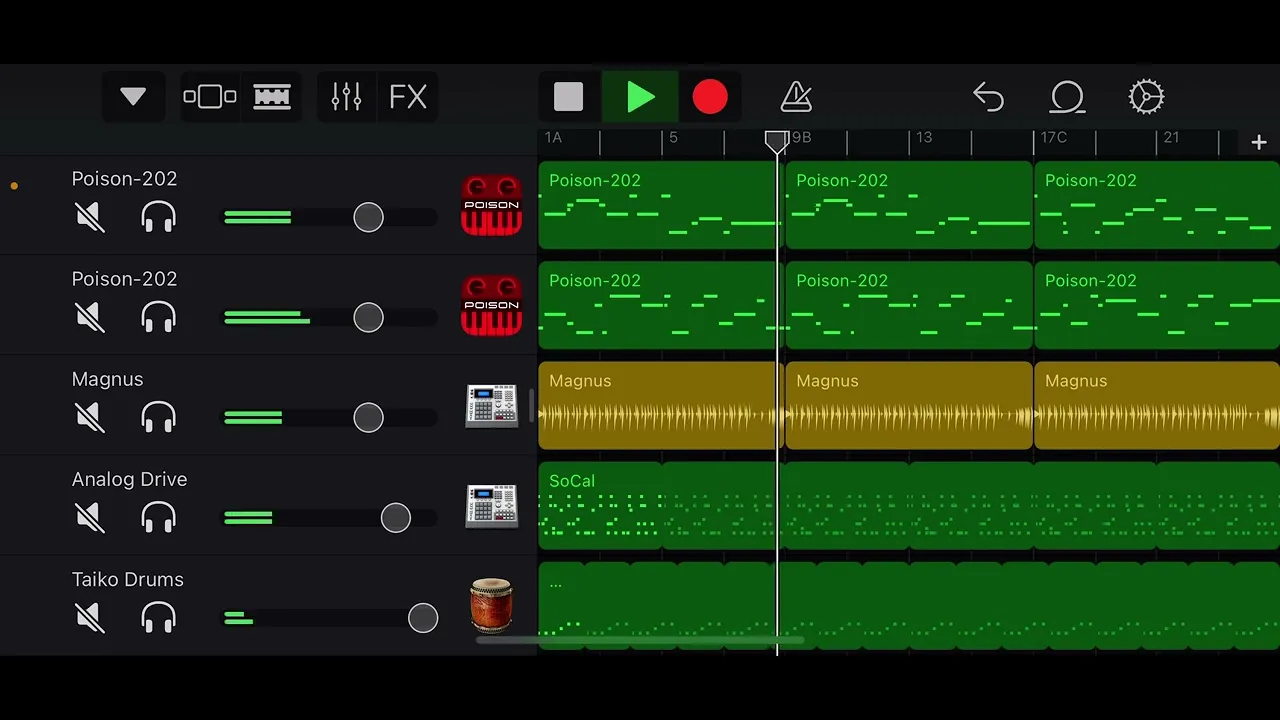1280x720 pixels.
Task: Stop playback with the square button
Action: pos(569,97)
